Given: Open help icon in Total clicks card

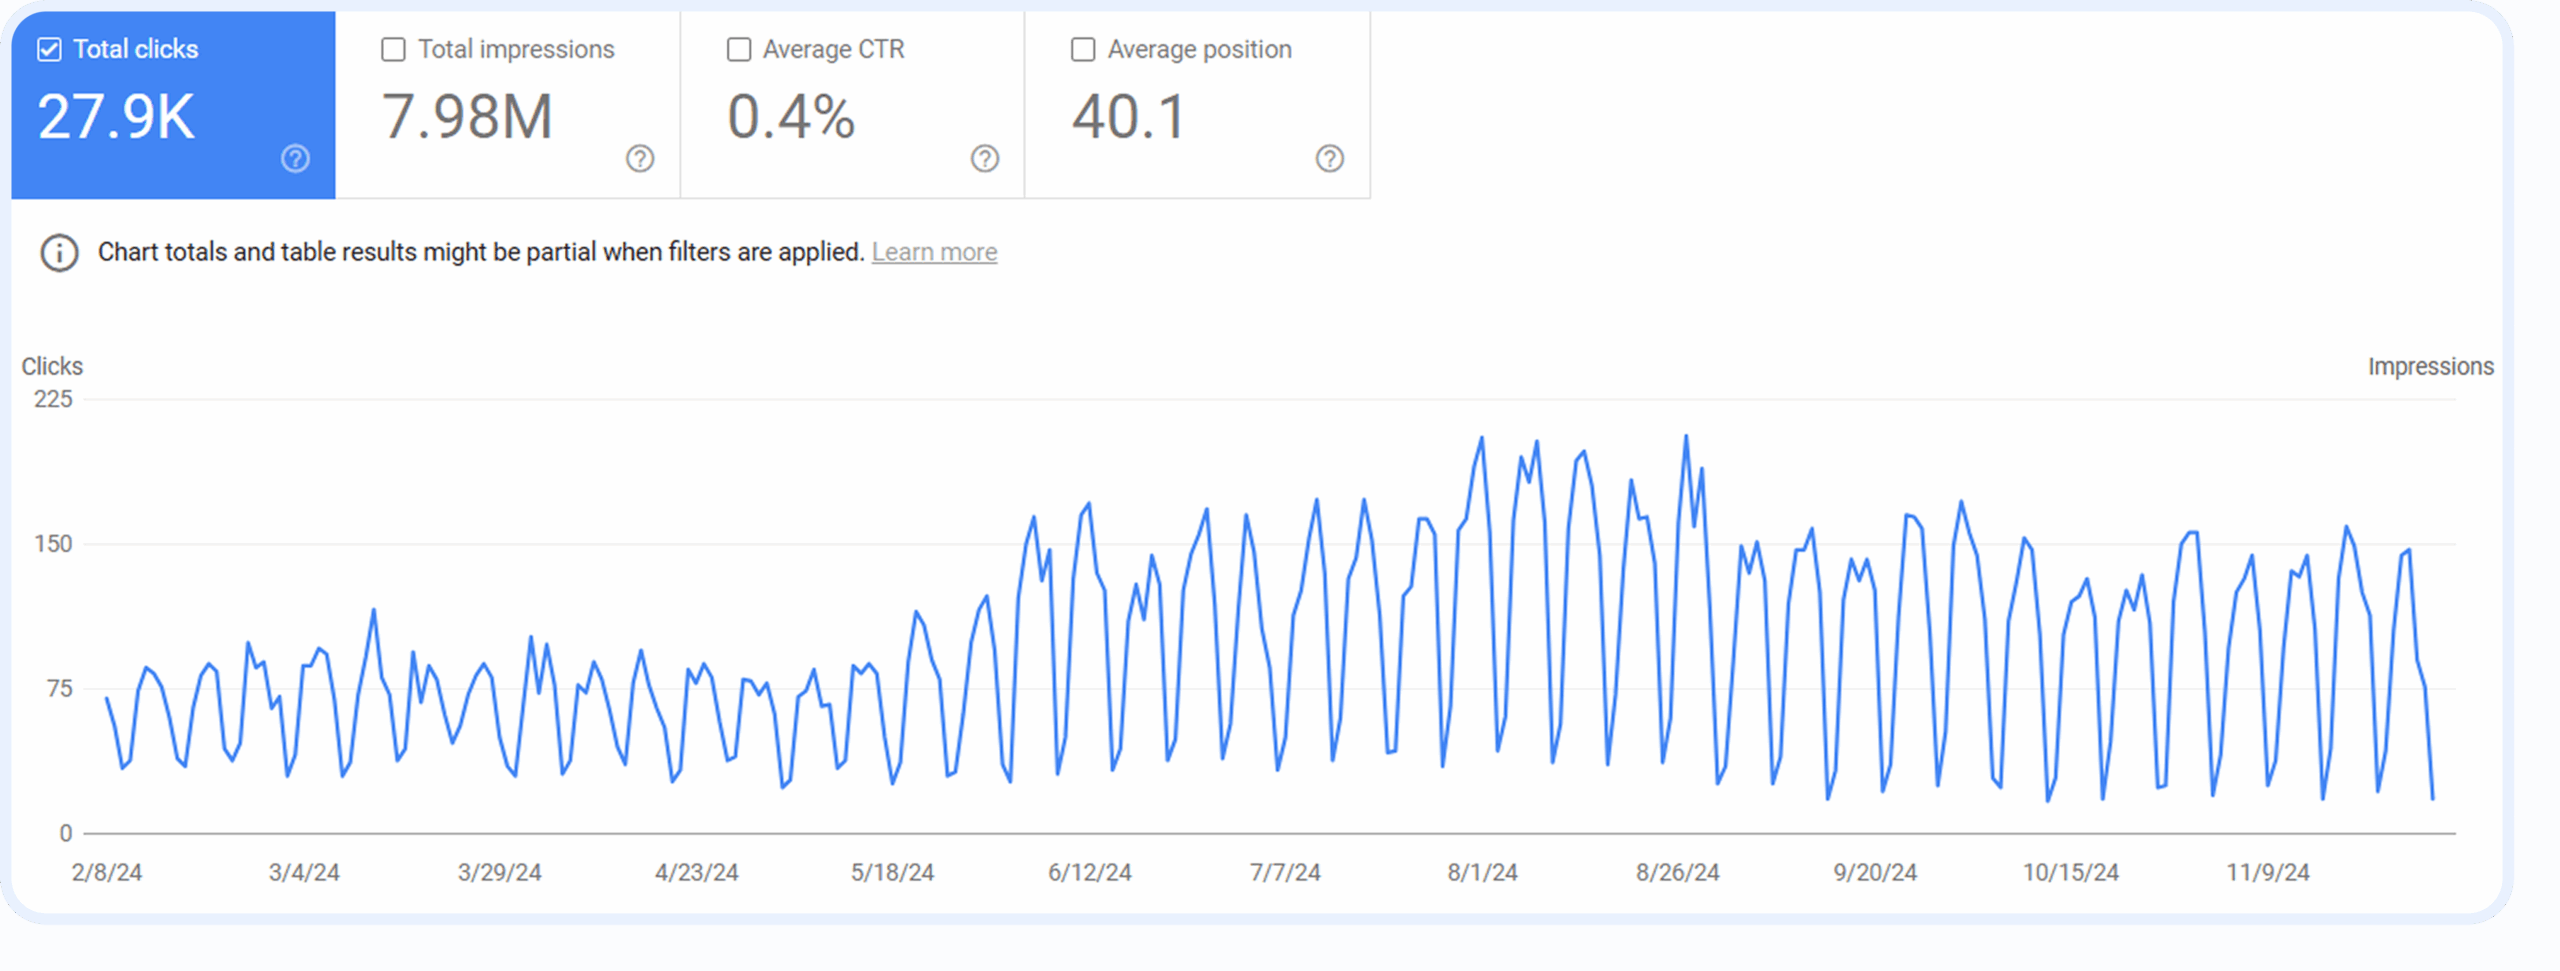Looking at the screenshot, I should pyautogui.click(x=295, y=158).
